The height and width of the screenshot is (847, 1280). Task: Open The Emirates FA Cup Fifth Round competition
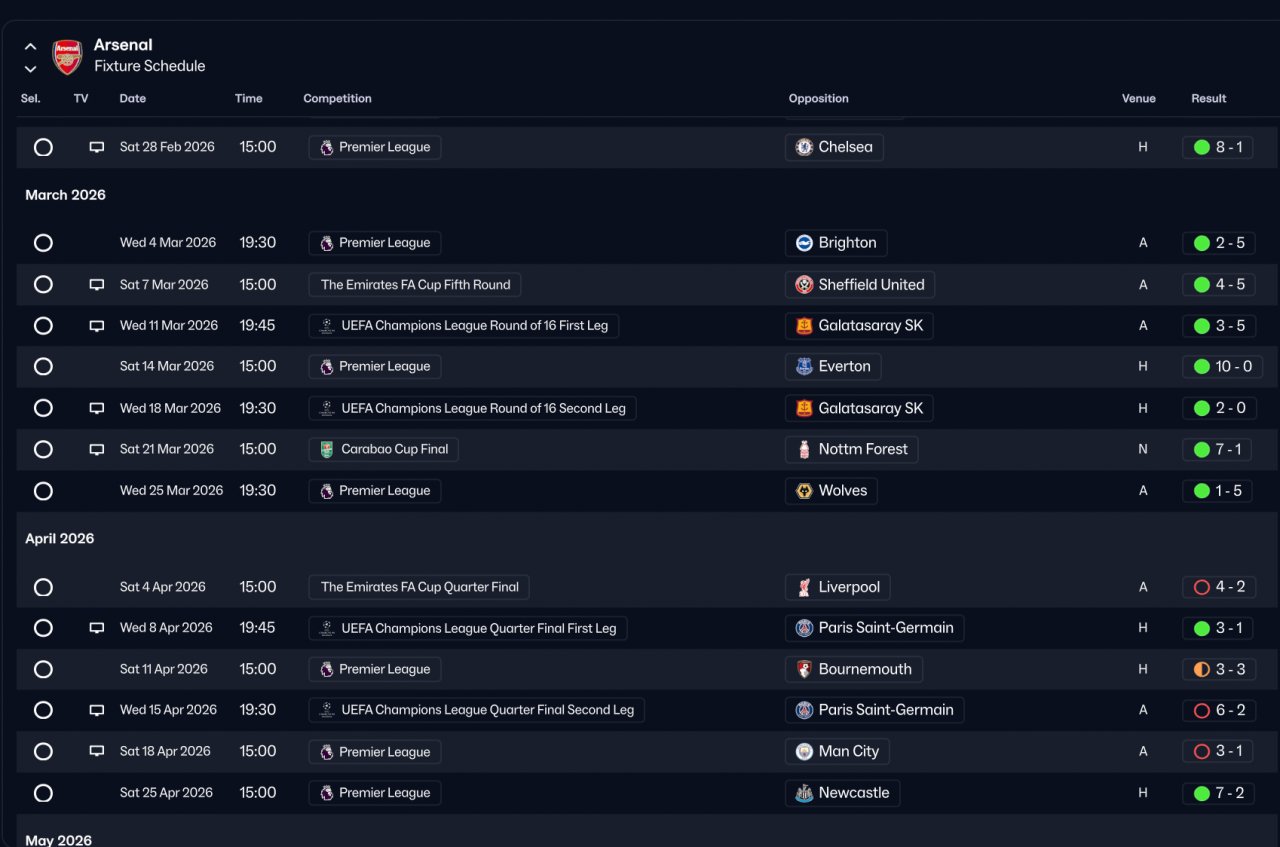tap(415, 285)
